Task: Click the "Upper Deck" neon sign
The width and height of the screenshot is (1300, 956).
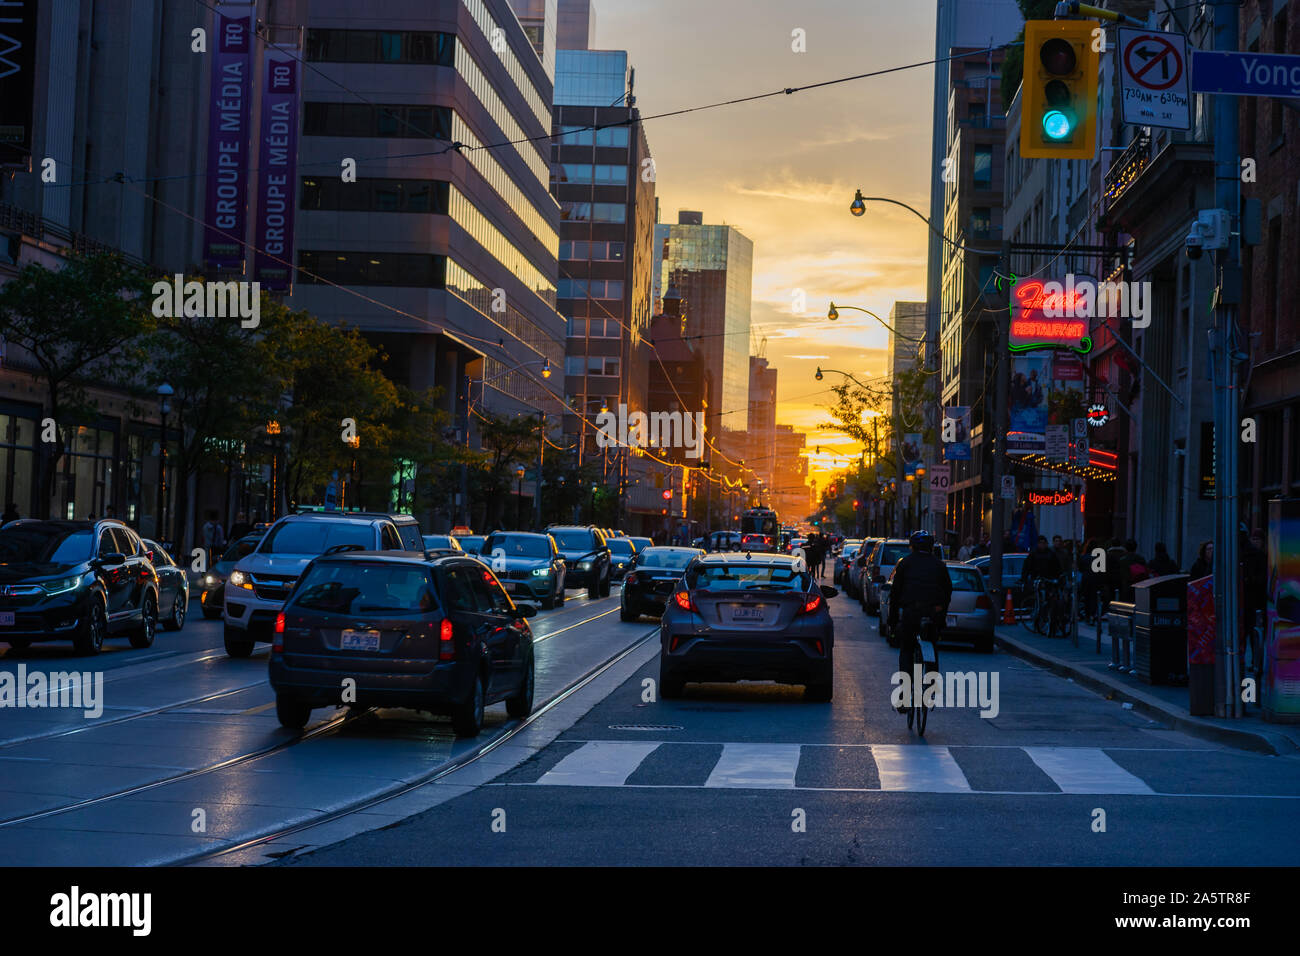Action: click(x=1049, y=497)
